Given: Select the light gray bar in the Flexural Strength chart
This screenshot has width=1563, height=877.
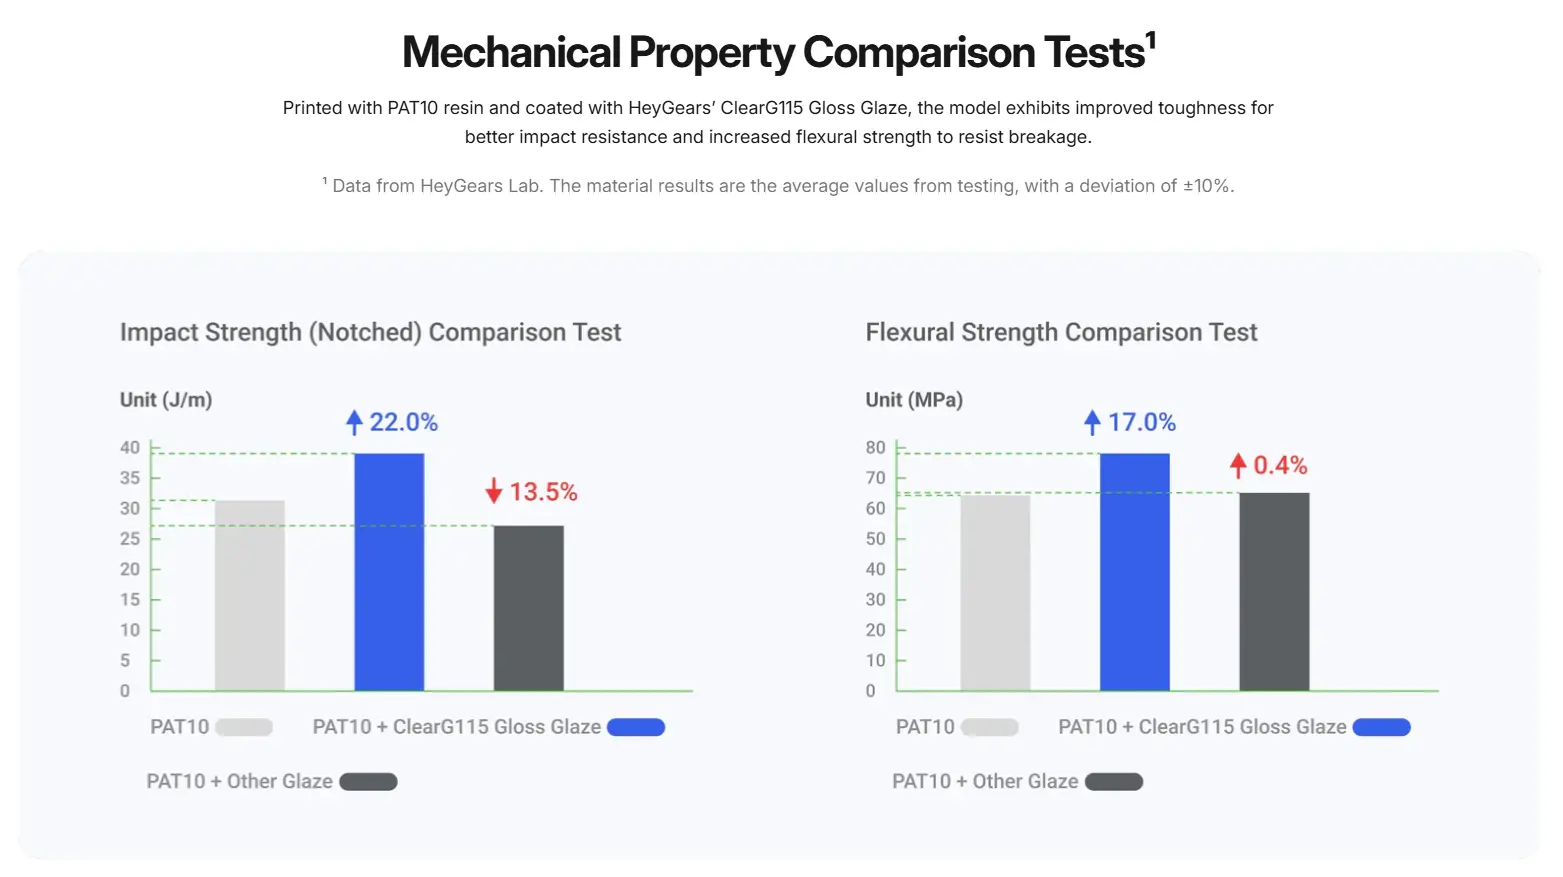Looking at the screenshot, I should [x=995, y=592].
